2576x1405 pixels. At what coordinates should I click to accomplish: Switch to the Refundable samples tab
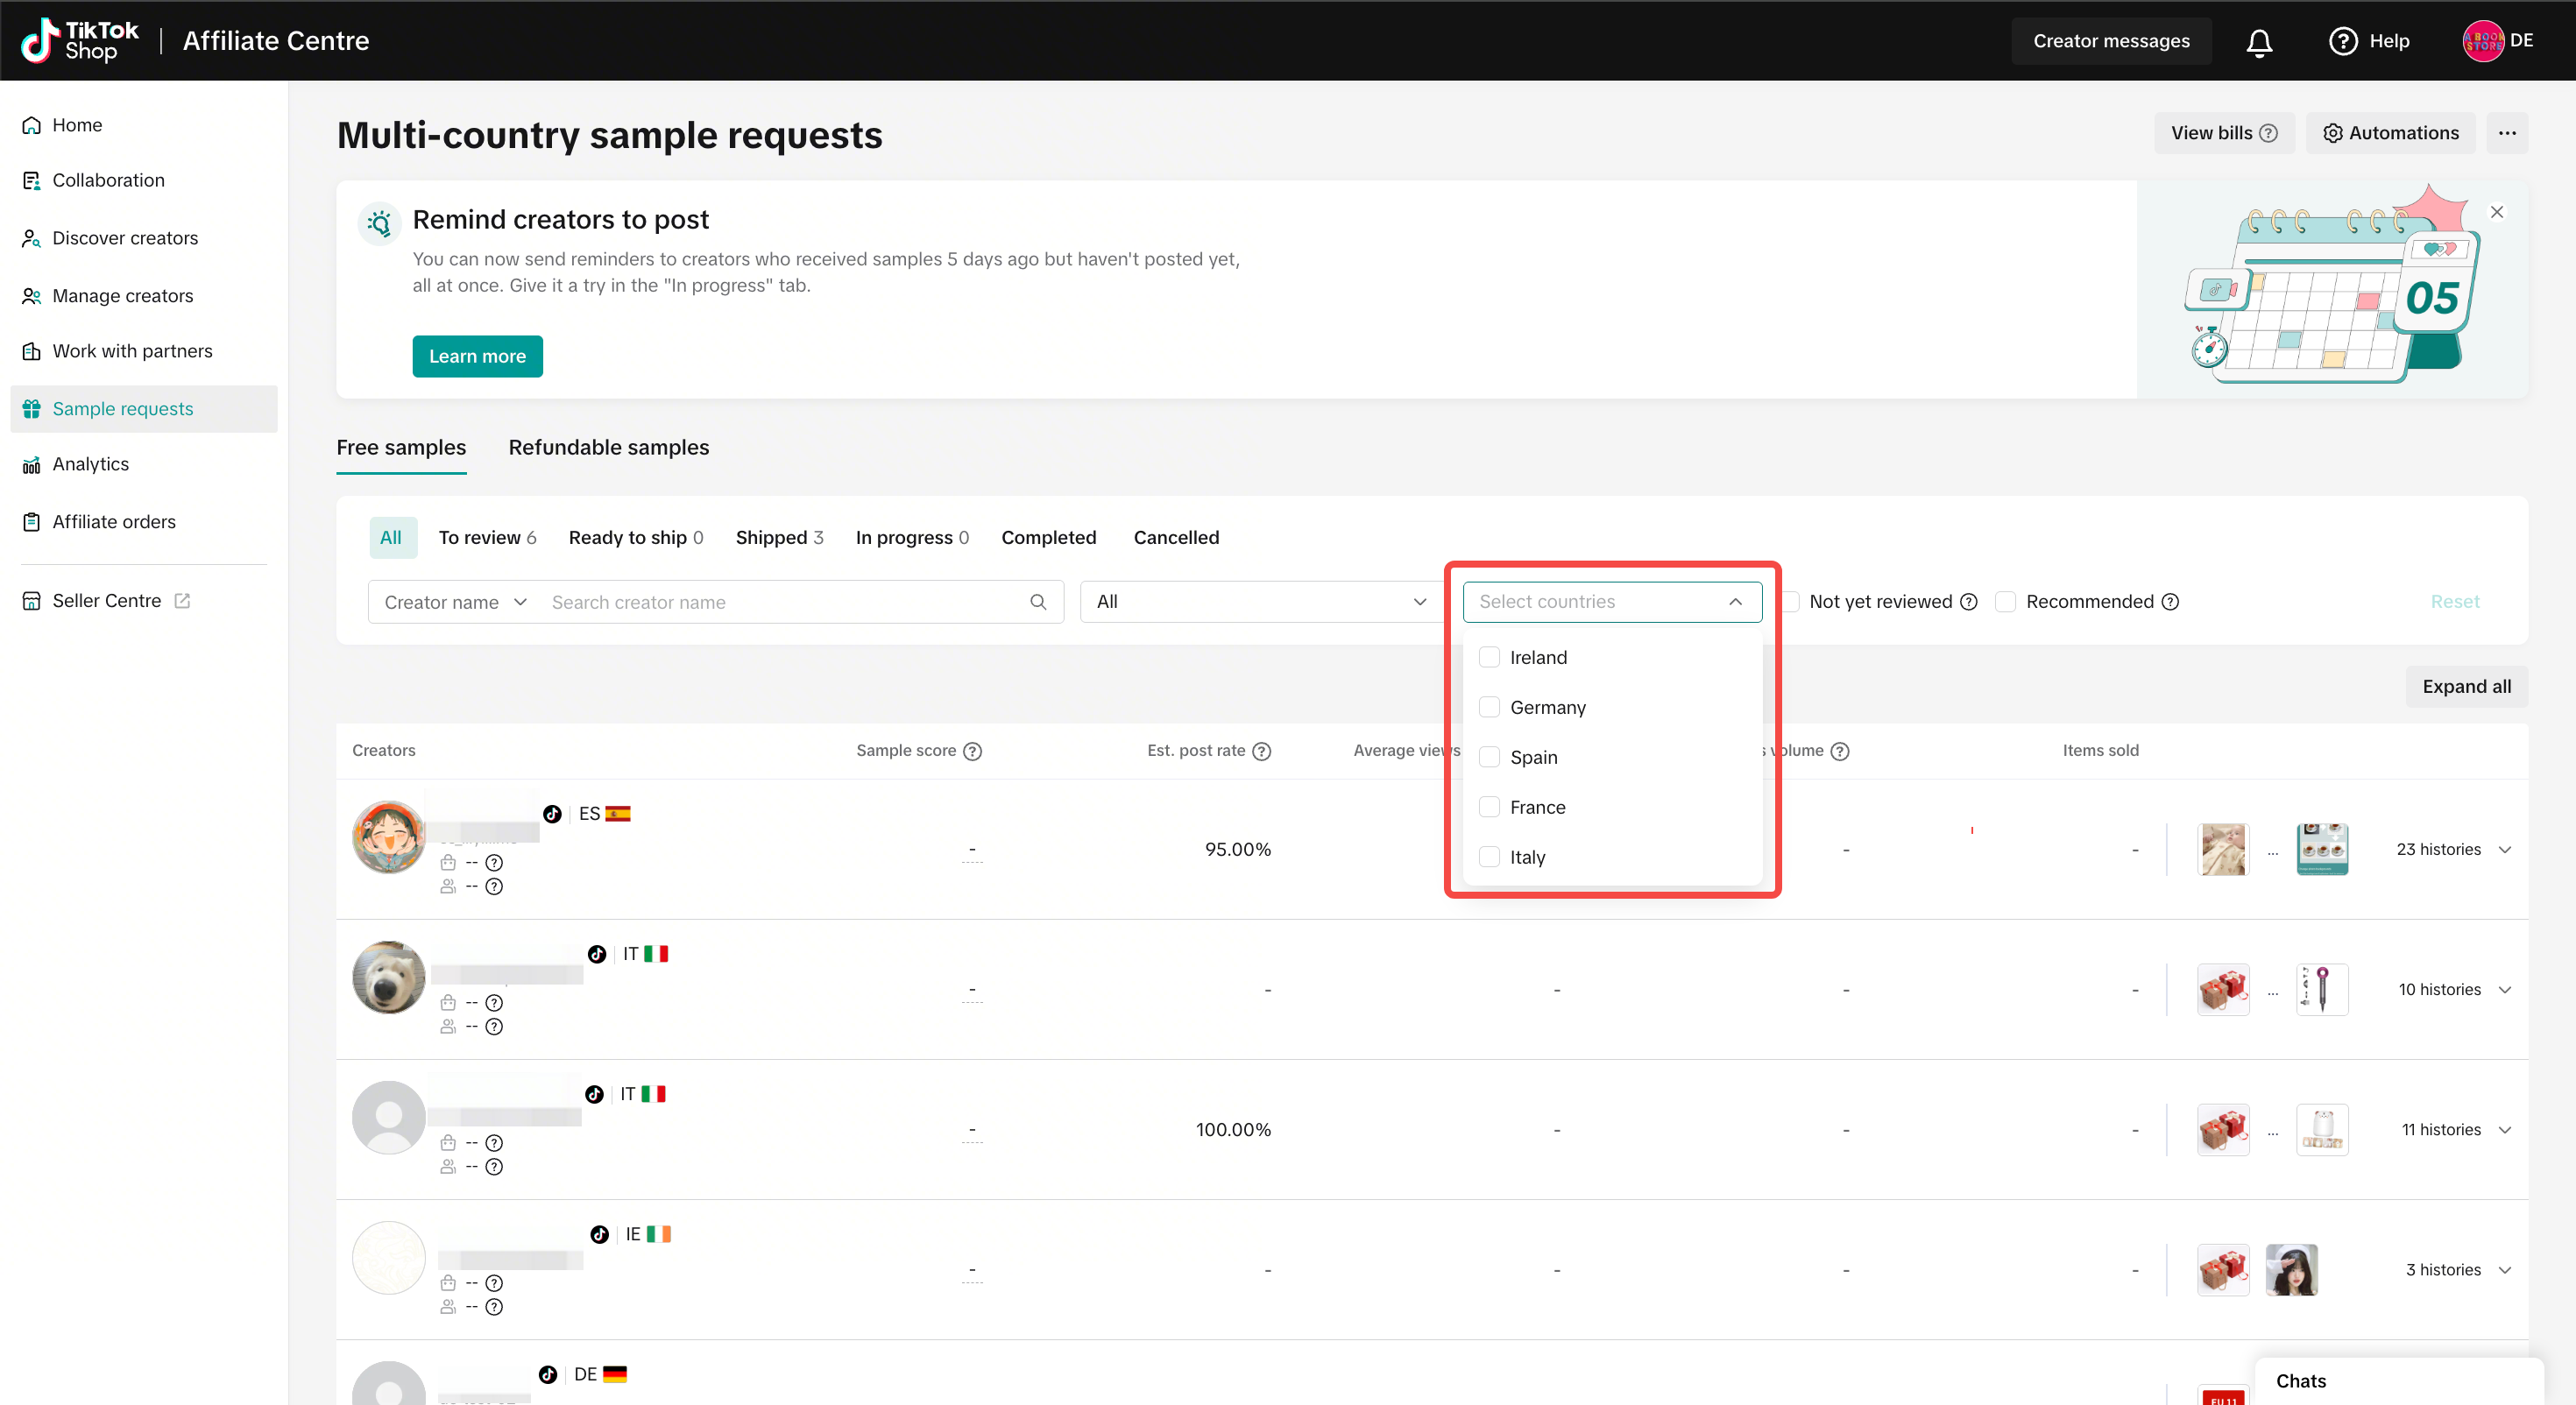point(608,448)
